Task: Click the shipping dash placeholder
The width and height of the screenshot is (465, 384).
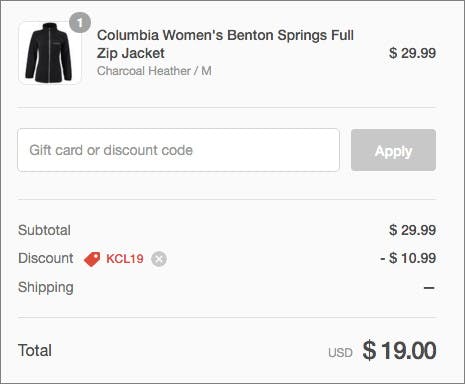Action: pyautogui.click(x=429, y=287)
